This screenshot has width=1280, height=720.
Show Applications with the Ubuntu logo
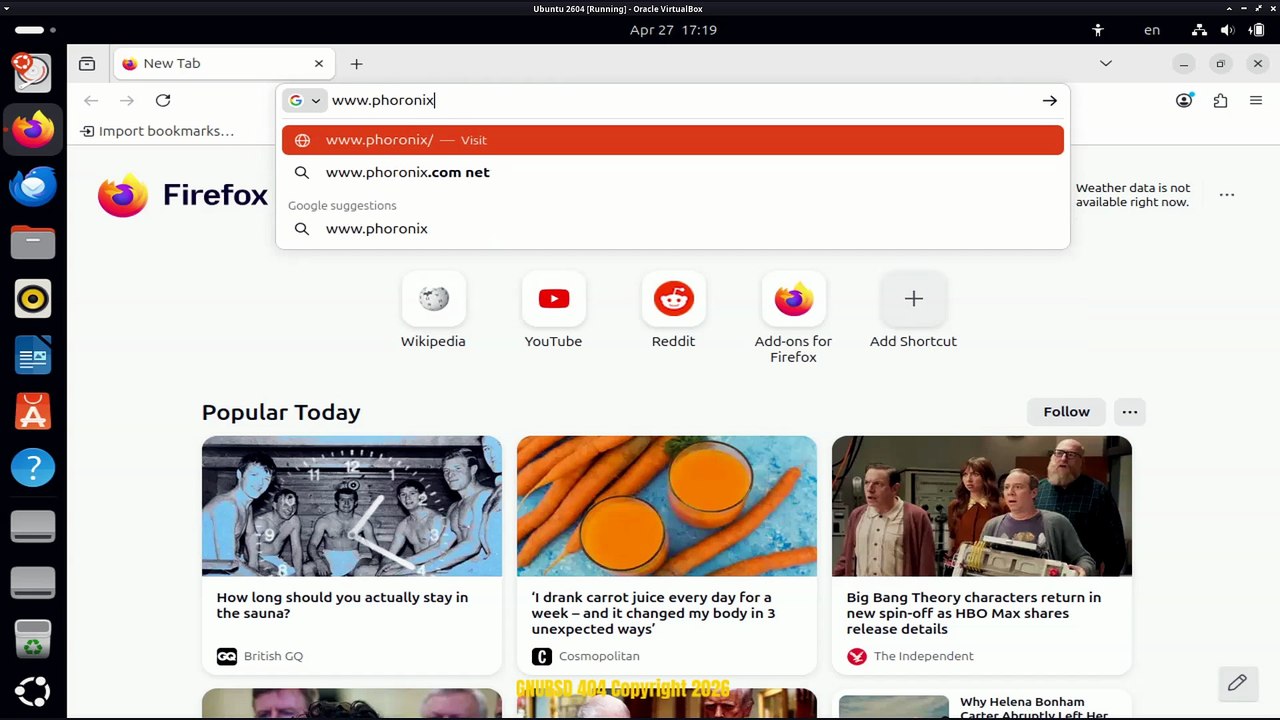[x=33, y=691]
